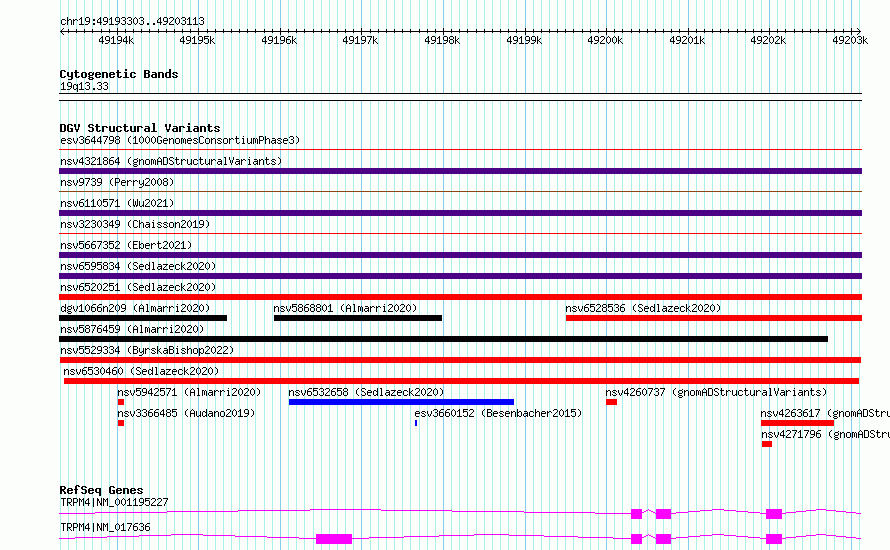Select variant label nsv4263617
The width and height of the screenshot is (890, 550).
click(825, 413)
